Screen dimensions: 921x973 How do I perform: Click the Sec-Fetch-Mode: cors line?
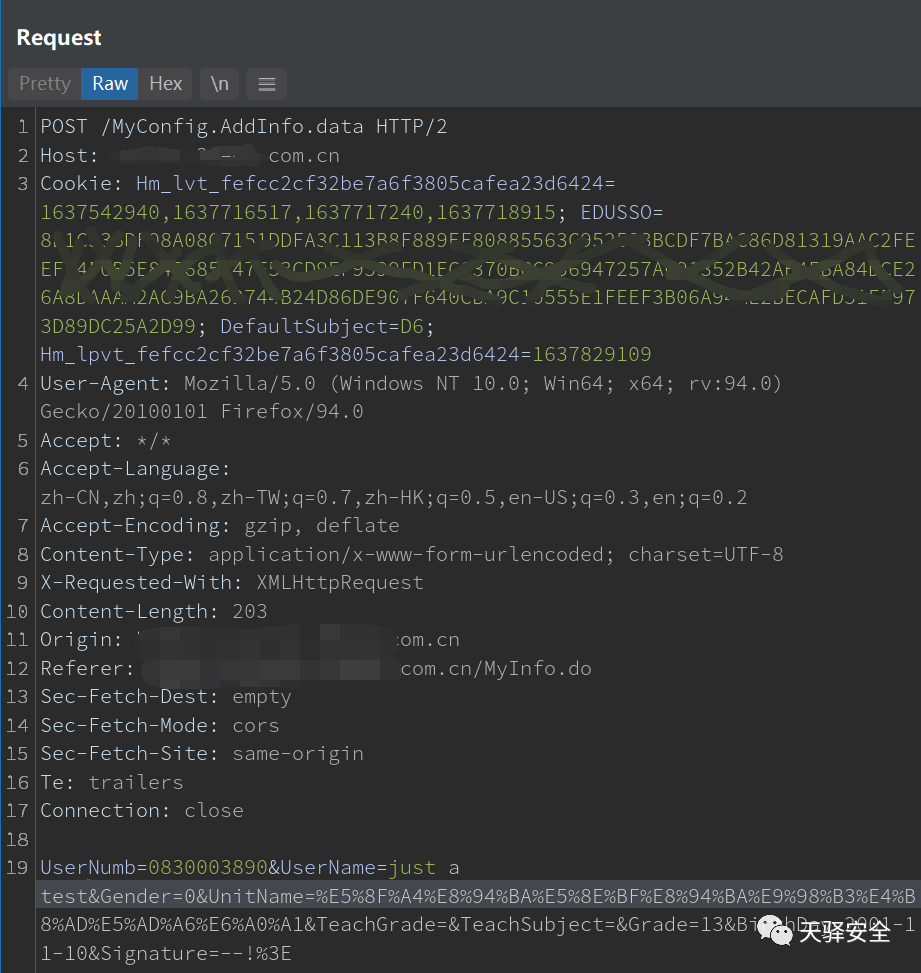(159, 725)
